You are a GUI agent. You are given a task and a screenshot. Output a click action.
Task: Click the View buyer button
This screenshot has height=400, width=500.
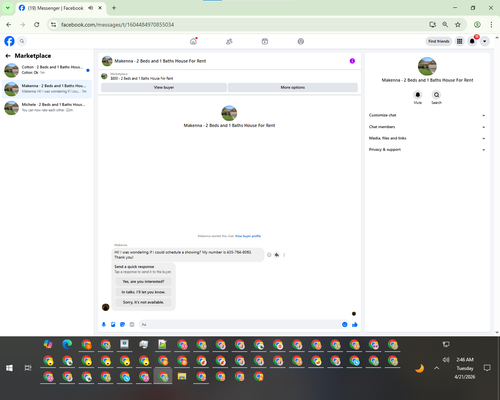pos(164,87)
